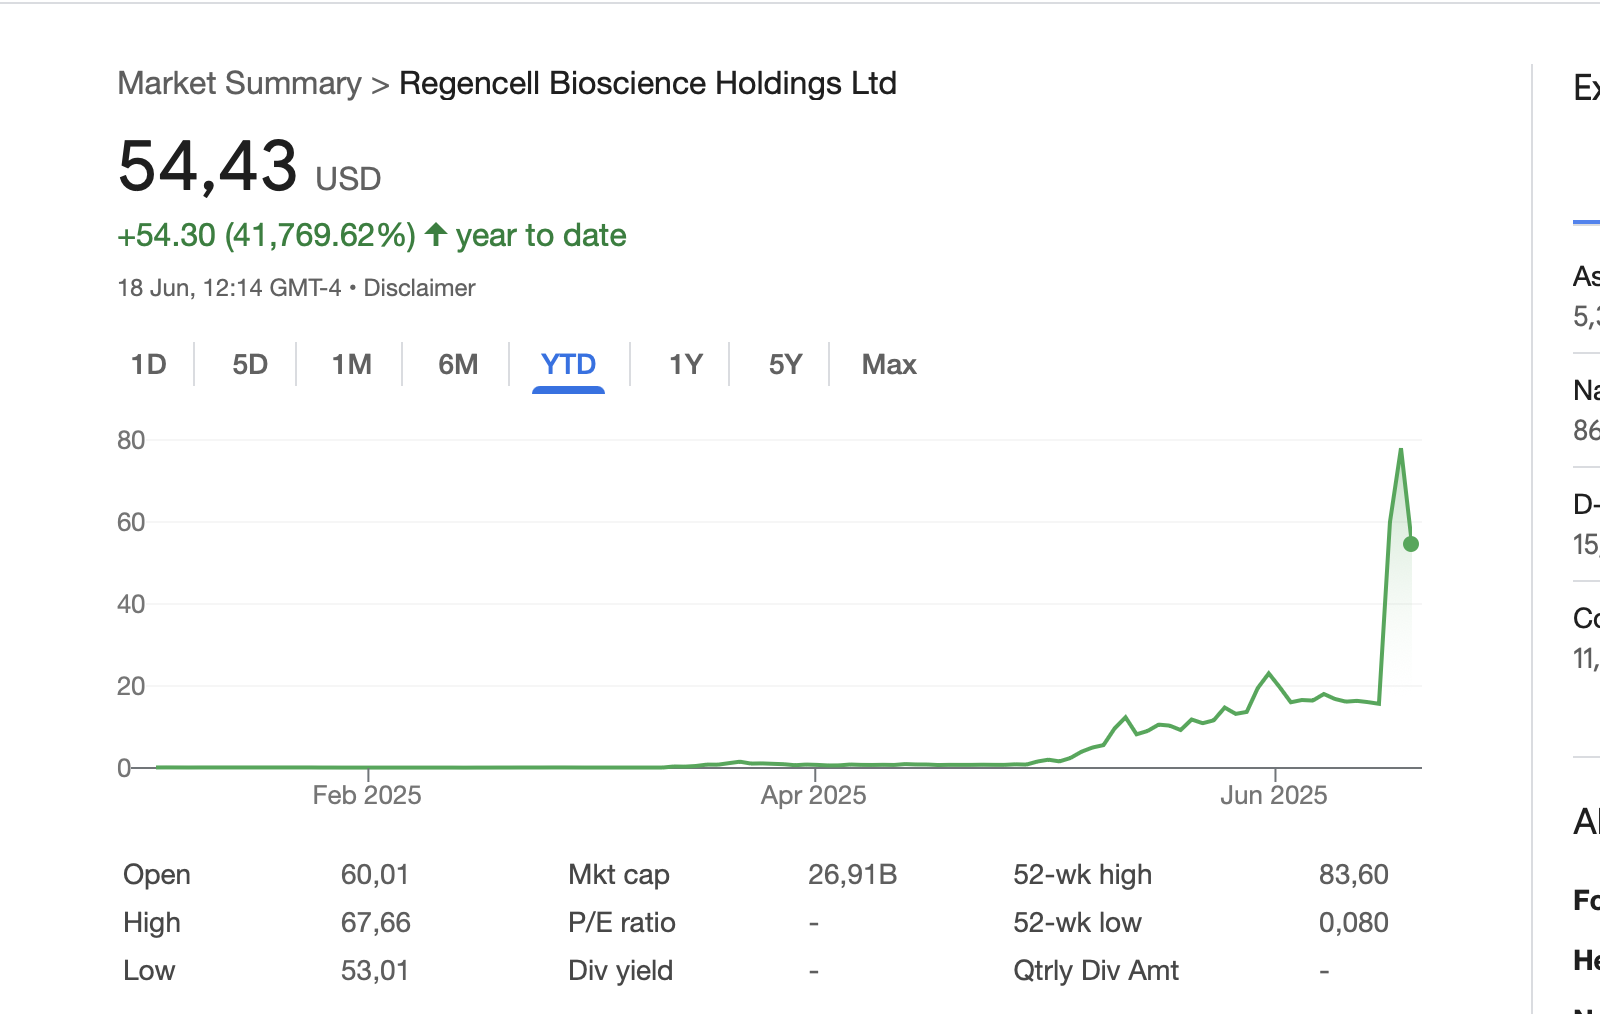Show the 1M price chart
Viewport: 1600px width, 1014px height.
pos(352,365)
